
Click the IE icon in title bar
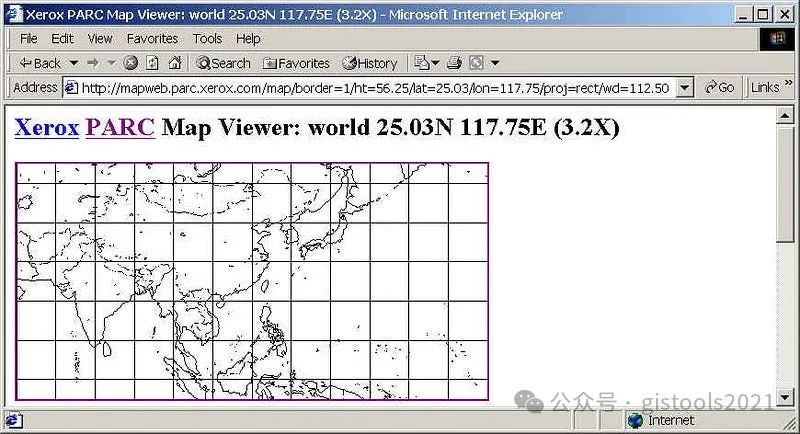14,14
